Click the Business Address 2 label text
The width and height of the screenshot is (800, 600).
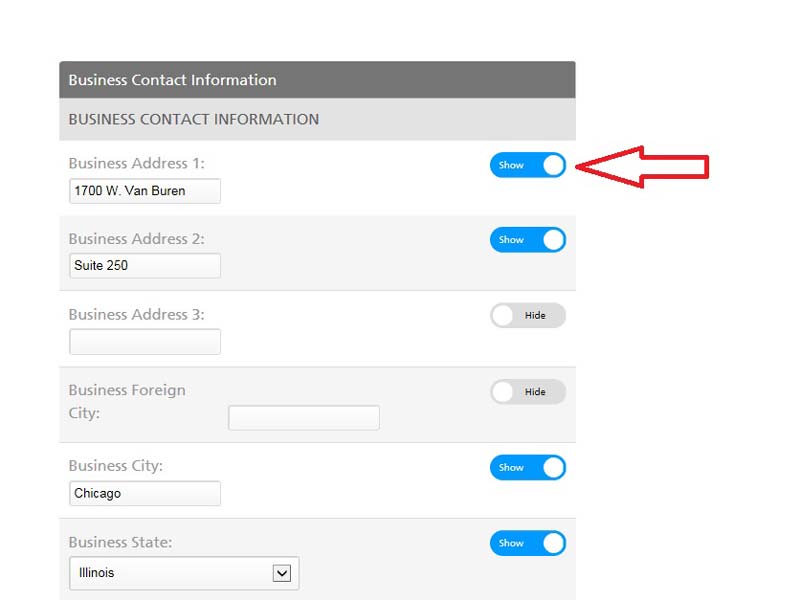click(x=136, y=239)
